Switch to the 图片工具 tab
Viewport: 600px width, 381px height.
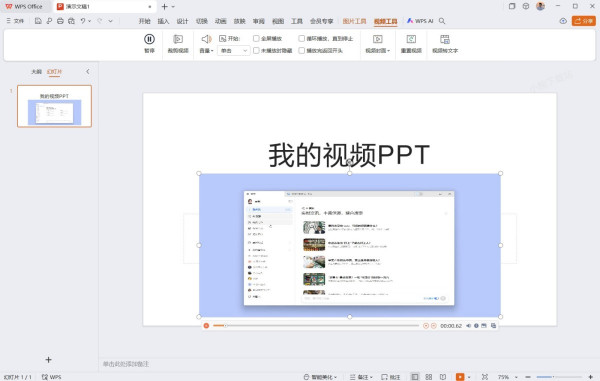tap(354, 21)
